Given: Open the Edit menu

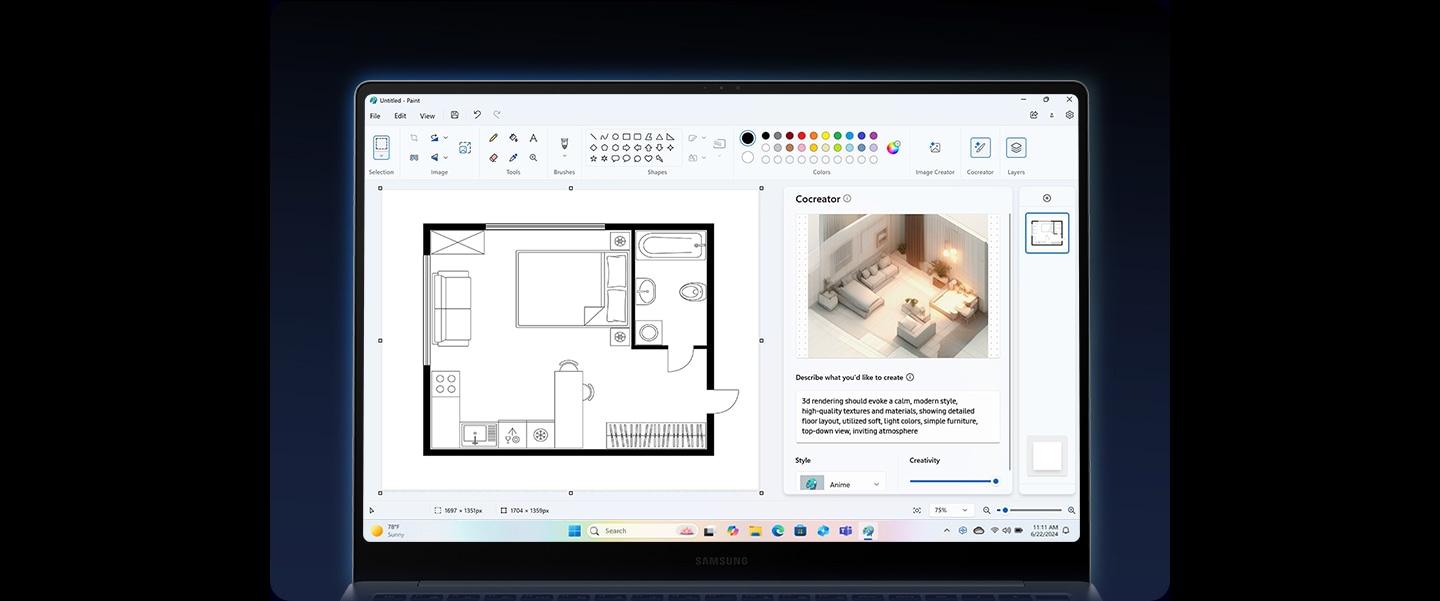Looking at the screenshot, I should click(400, 116).
